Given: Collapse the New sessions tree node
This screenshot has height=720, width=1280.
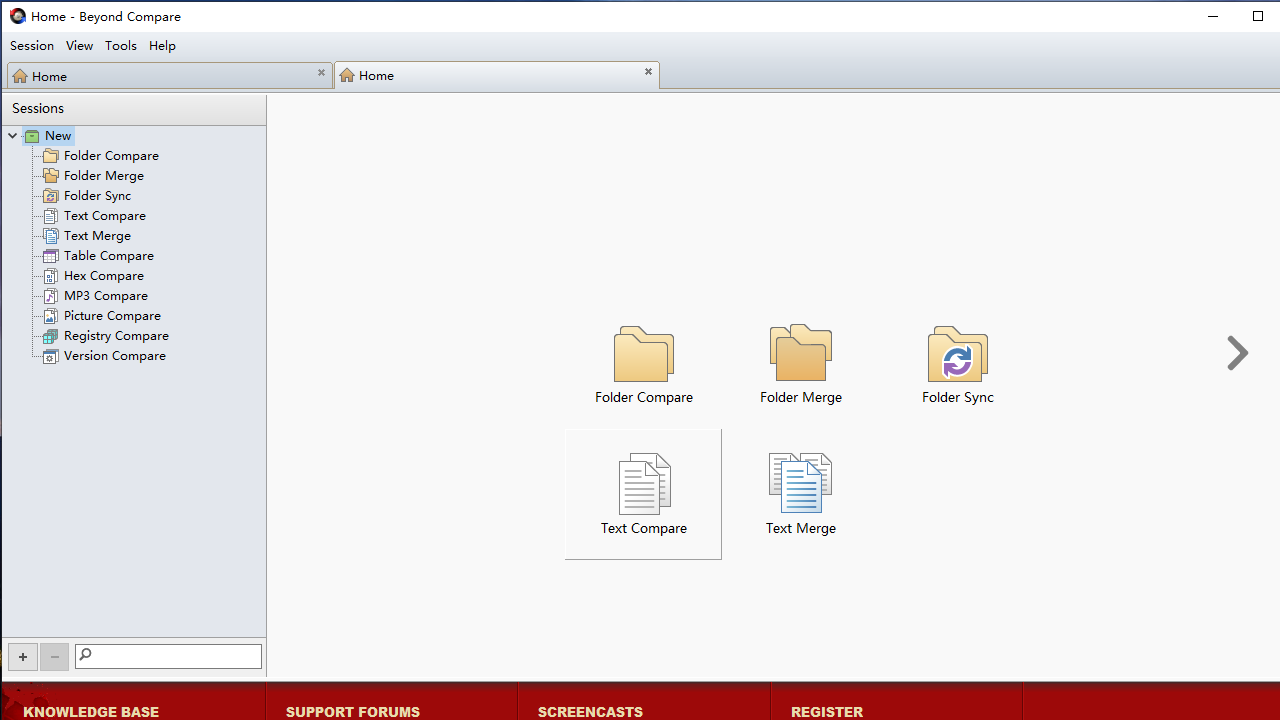Looking at the screenshot, I should tap(12, 136).
